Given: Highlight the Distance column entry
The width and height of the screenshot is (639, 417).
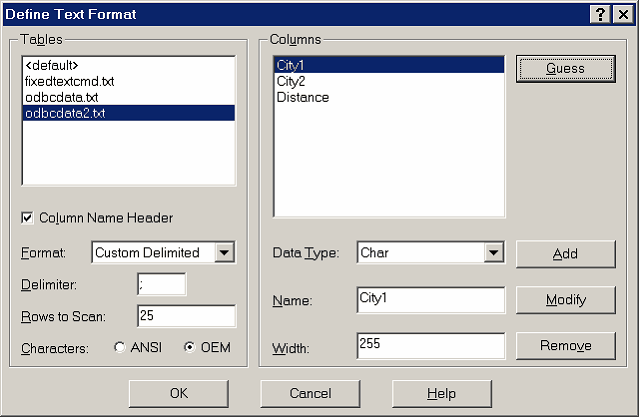Looking at the screenshot, I should click(x=302, y=97).
